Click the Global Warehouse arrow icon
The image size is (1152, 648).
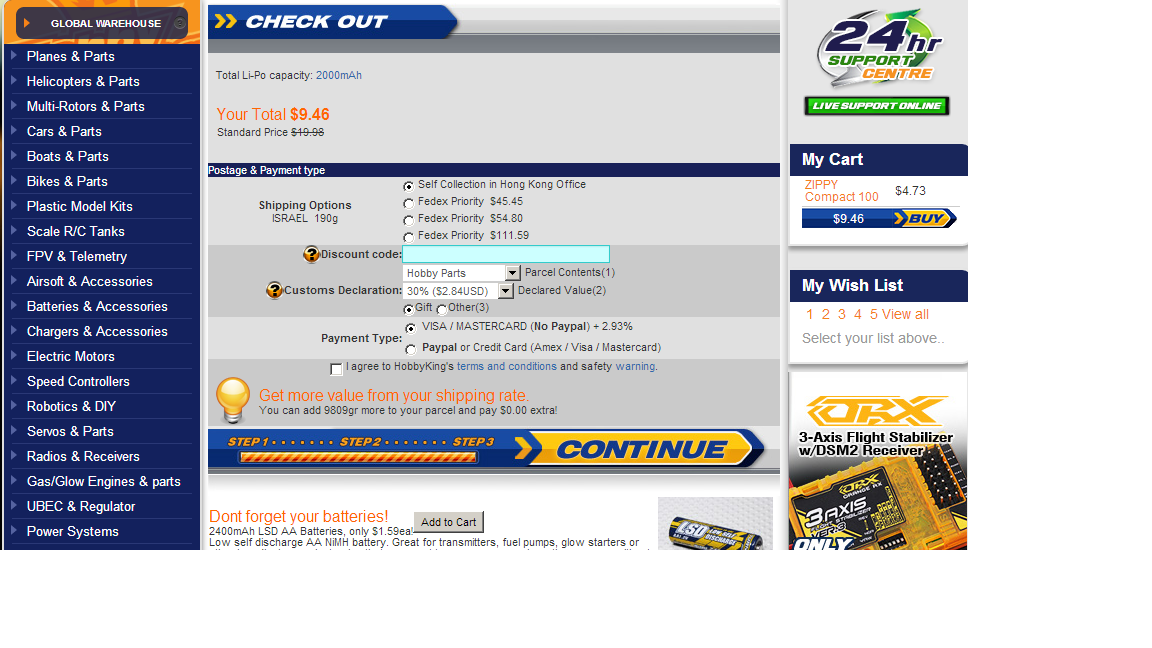(x=26, y=23)
